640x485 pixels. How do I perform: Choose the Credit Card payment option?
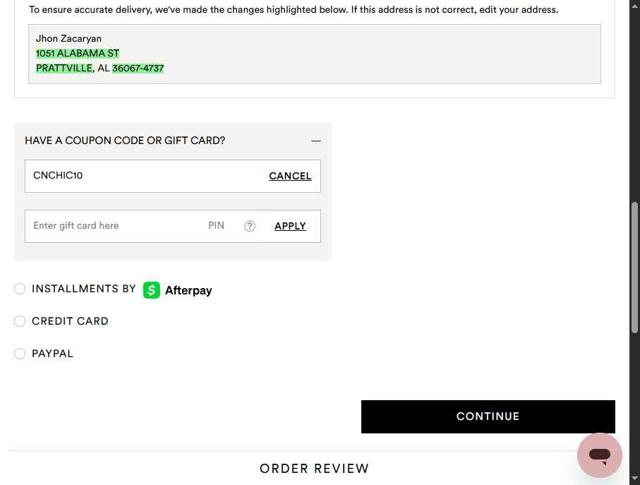20,321
